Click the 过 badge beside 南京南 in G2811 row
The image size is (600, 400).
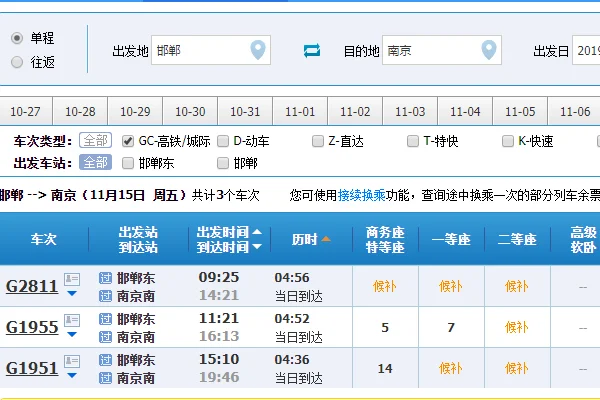pos(105,296)
